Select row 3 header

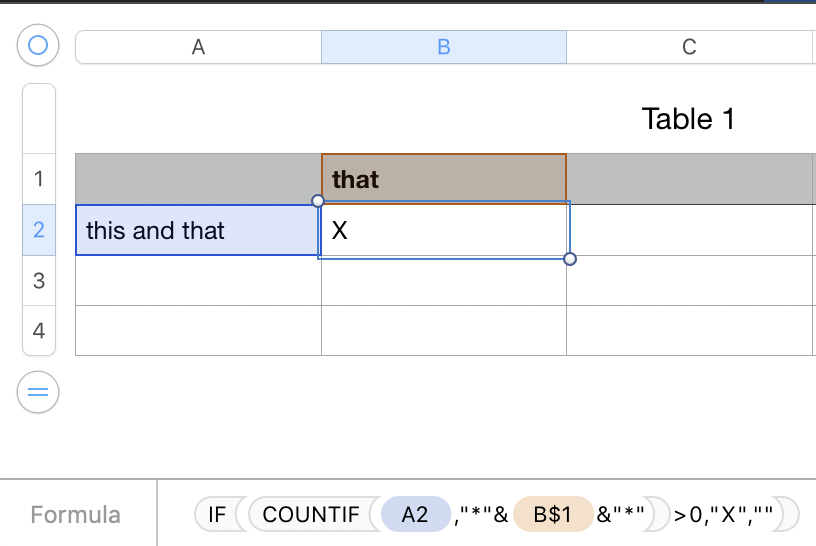39,281
